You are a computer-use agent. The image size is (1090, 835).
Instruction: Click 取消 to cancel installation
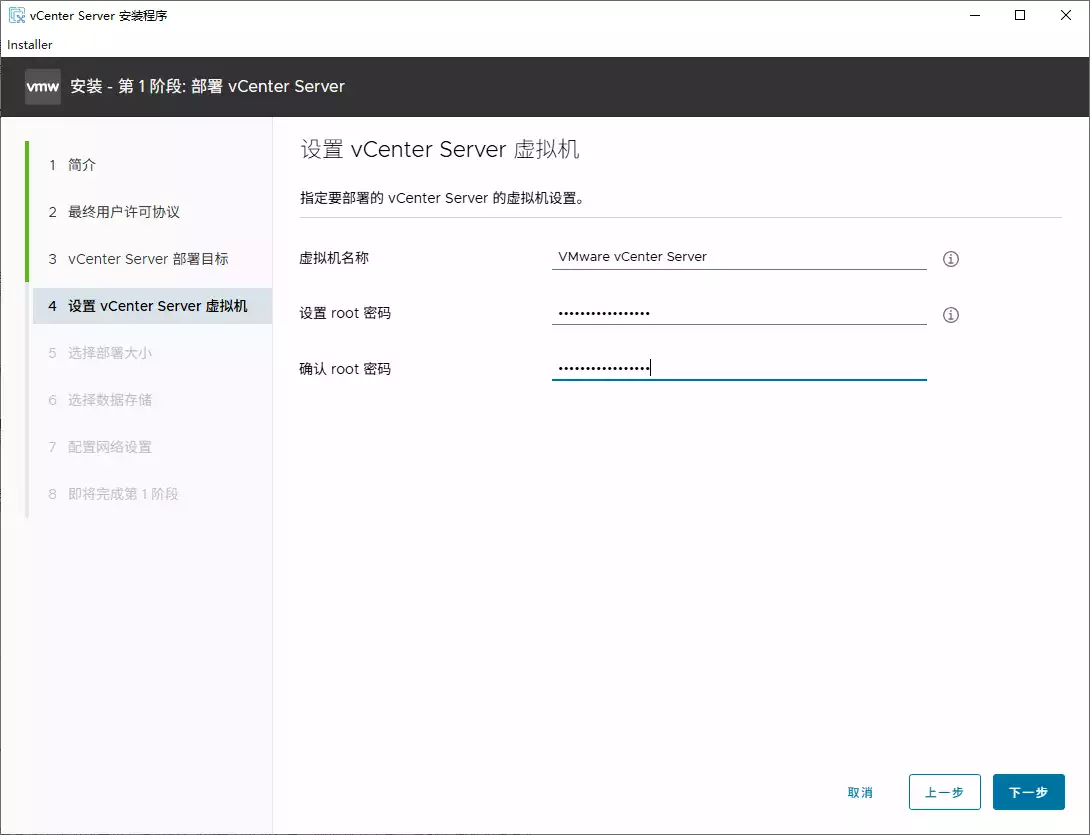[860, 793]
